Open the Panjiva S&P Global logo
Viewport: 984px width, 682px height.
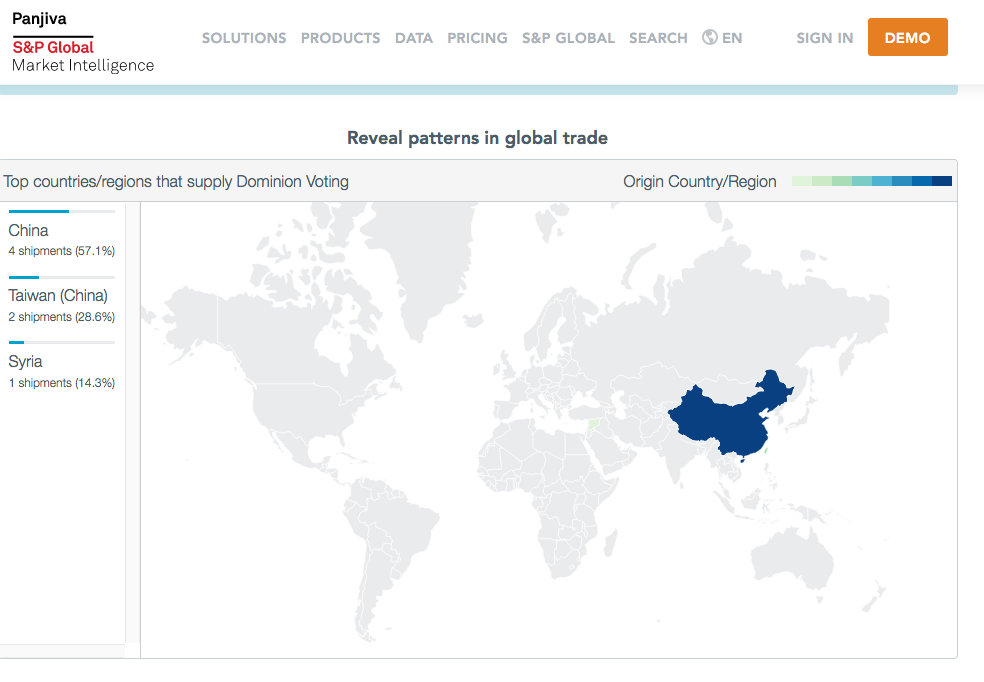pyautogui.click(x=83, y=42)
